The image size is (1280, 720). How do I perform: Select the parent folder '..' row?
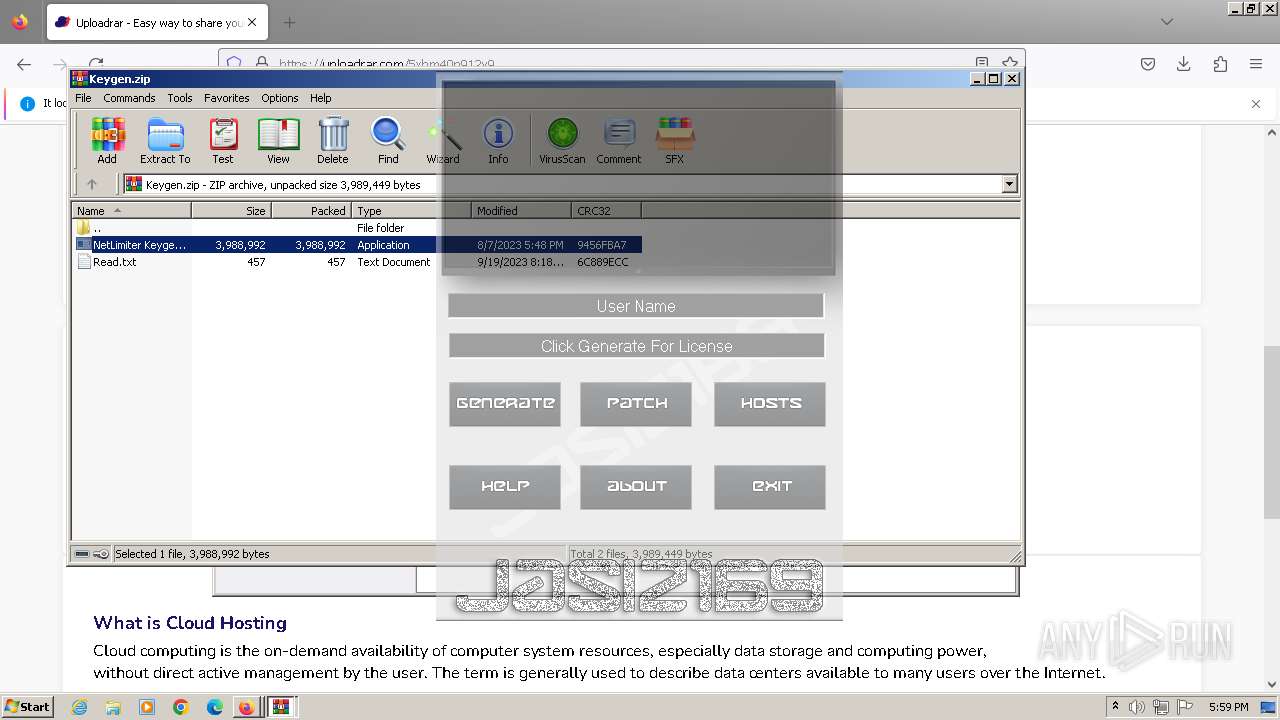358,228
